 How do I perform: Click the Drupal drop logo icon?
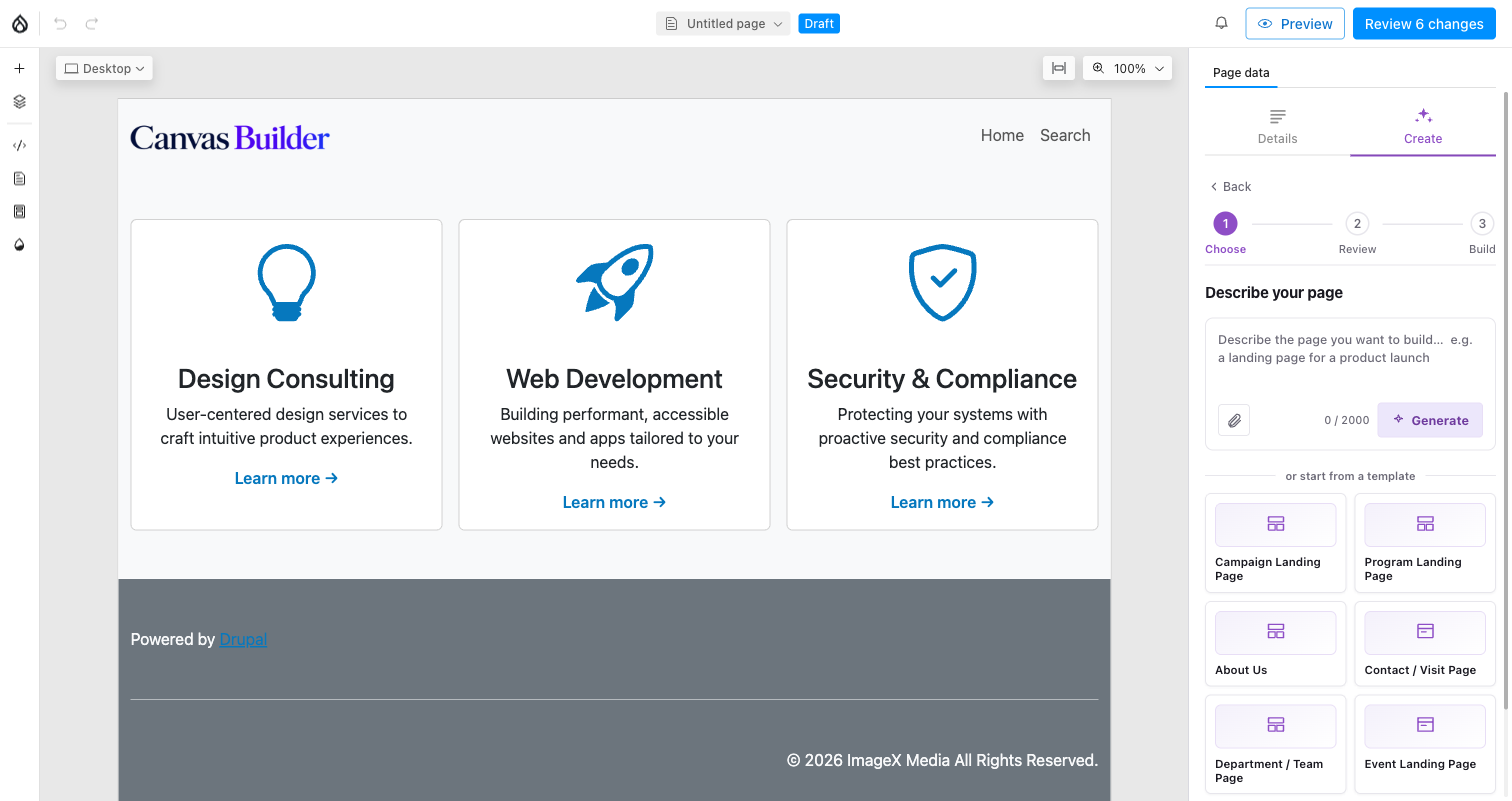pyautogui.click(x=19, y=23)
